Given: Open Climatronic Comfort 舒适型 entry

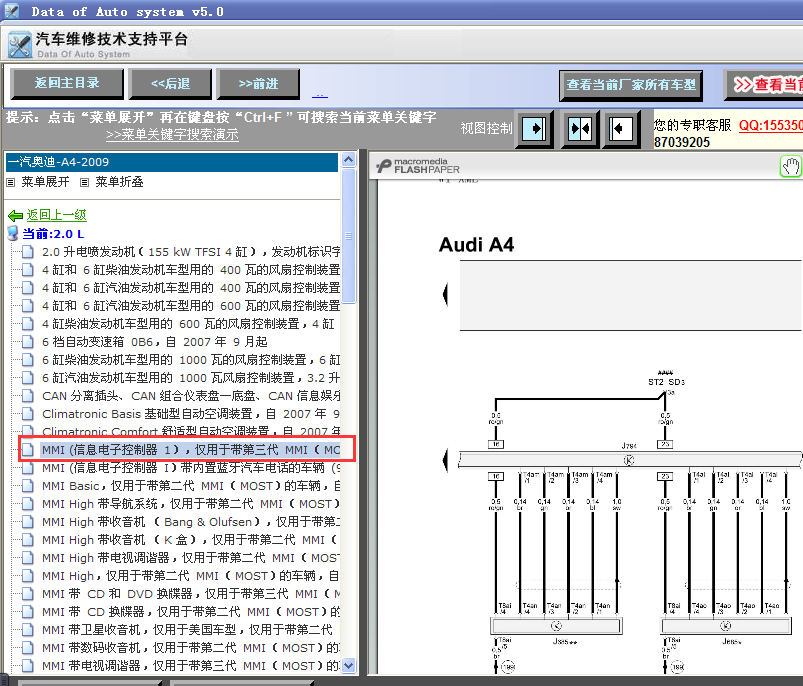Looking at the screenshot, I should click(191, 431).
